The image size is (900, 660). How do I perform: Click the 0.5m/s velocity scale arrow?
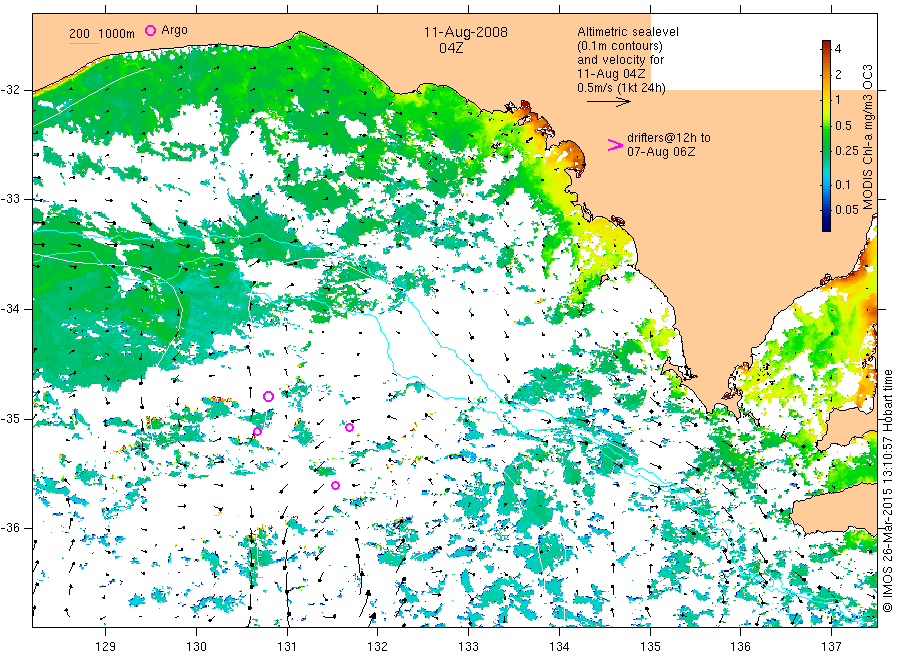click(x=608, y=102)
